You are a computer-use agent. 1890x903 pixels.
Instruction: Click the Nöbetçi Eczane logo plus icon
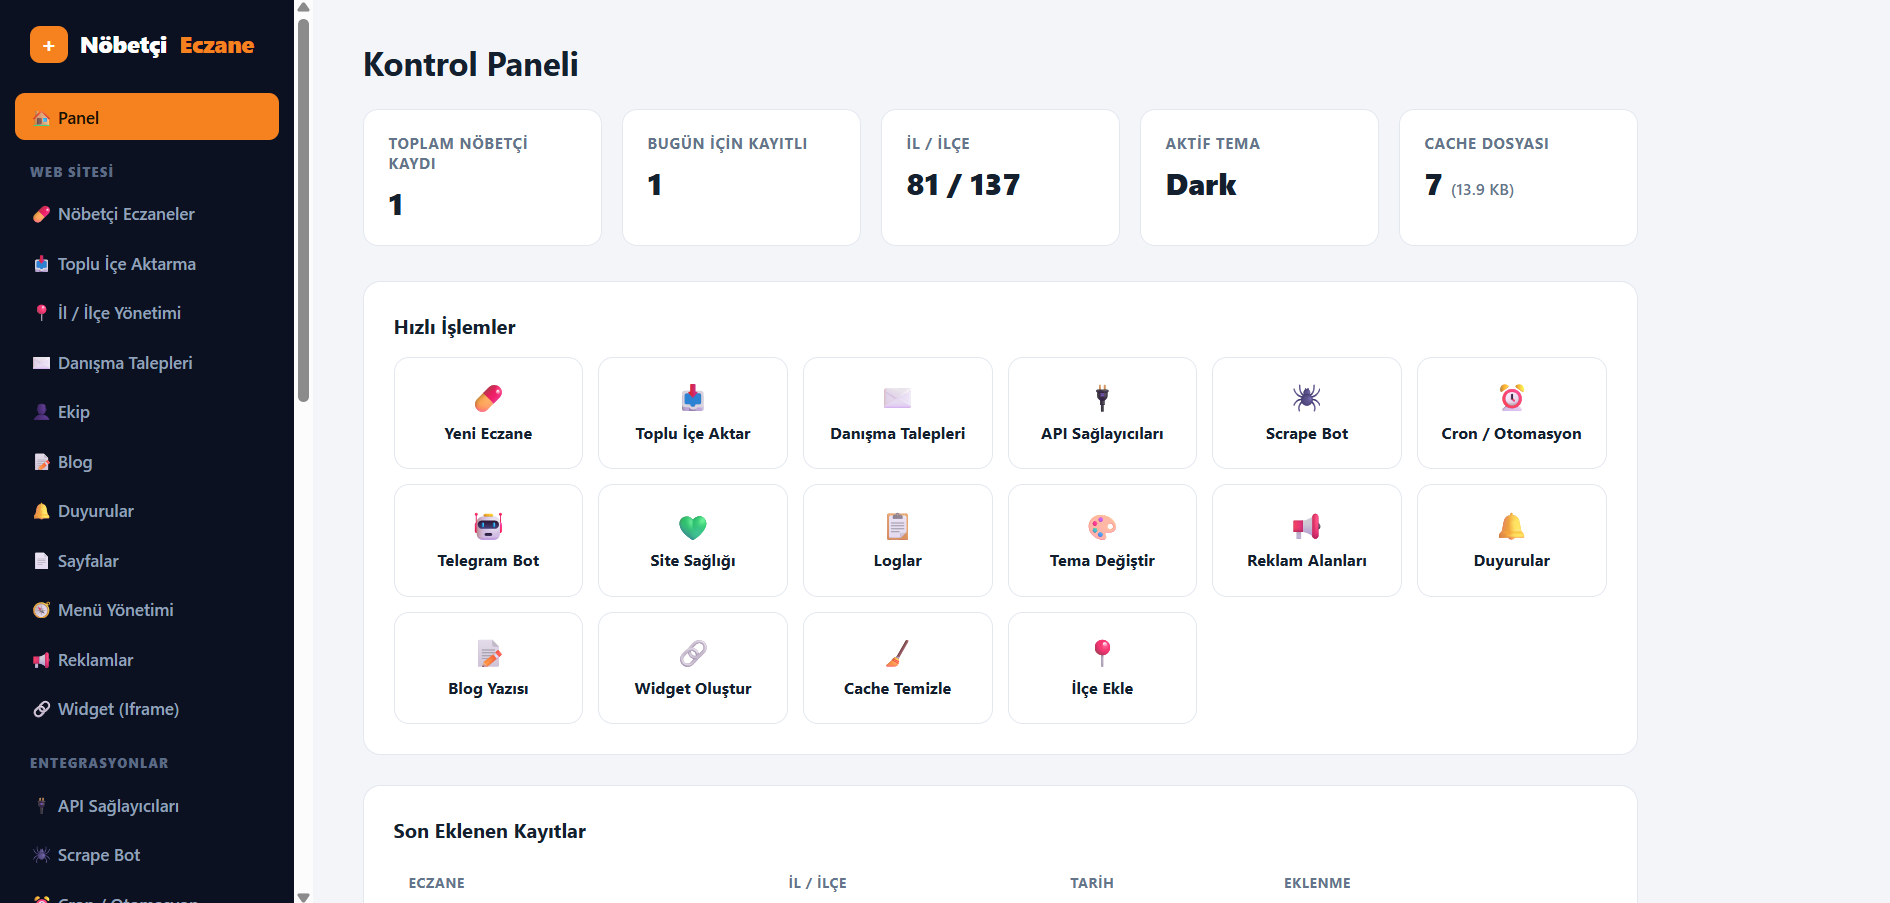click(x=49, y=45)
